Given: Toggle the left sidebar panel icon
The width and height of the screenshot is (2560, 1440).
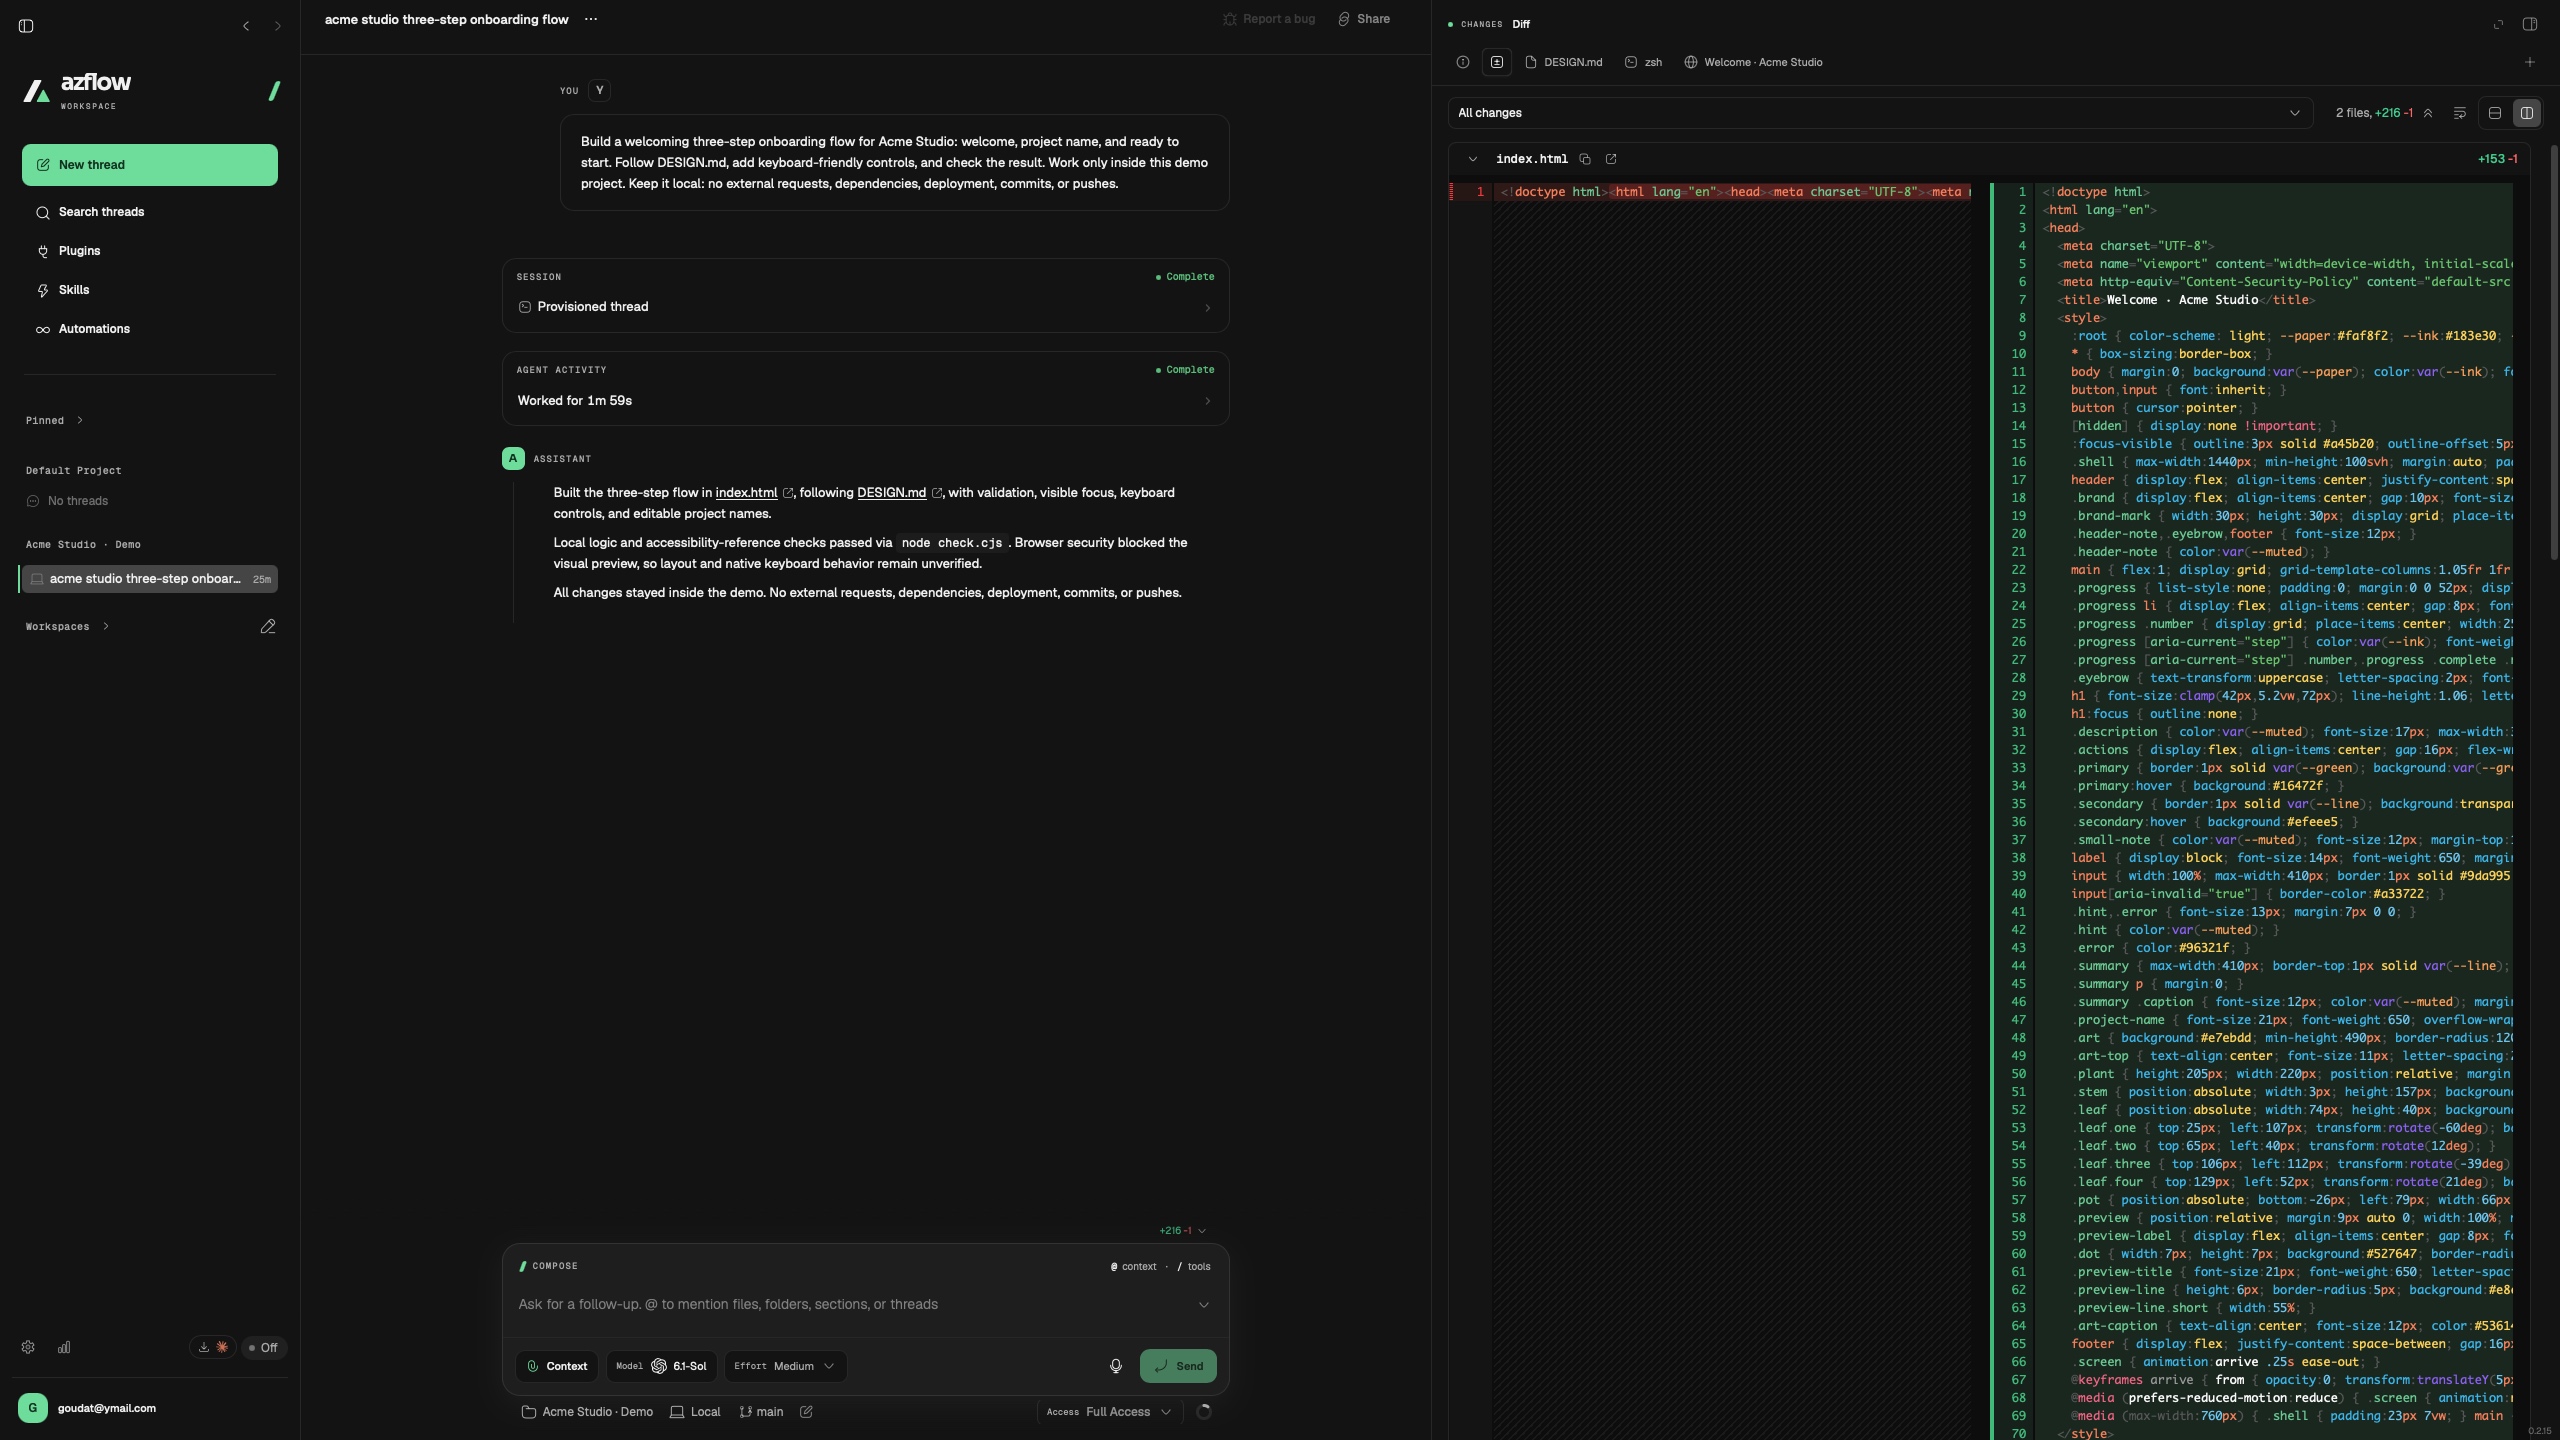Looking at the screenshot, I should click(x=26, y=26).
